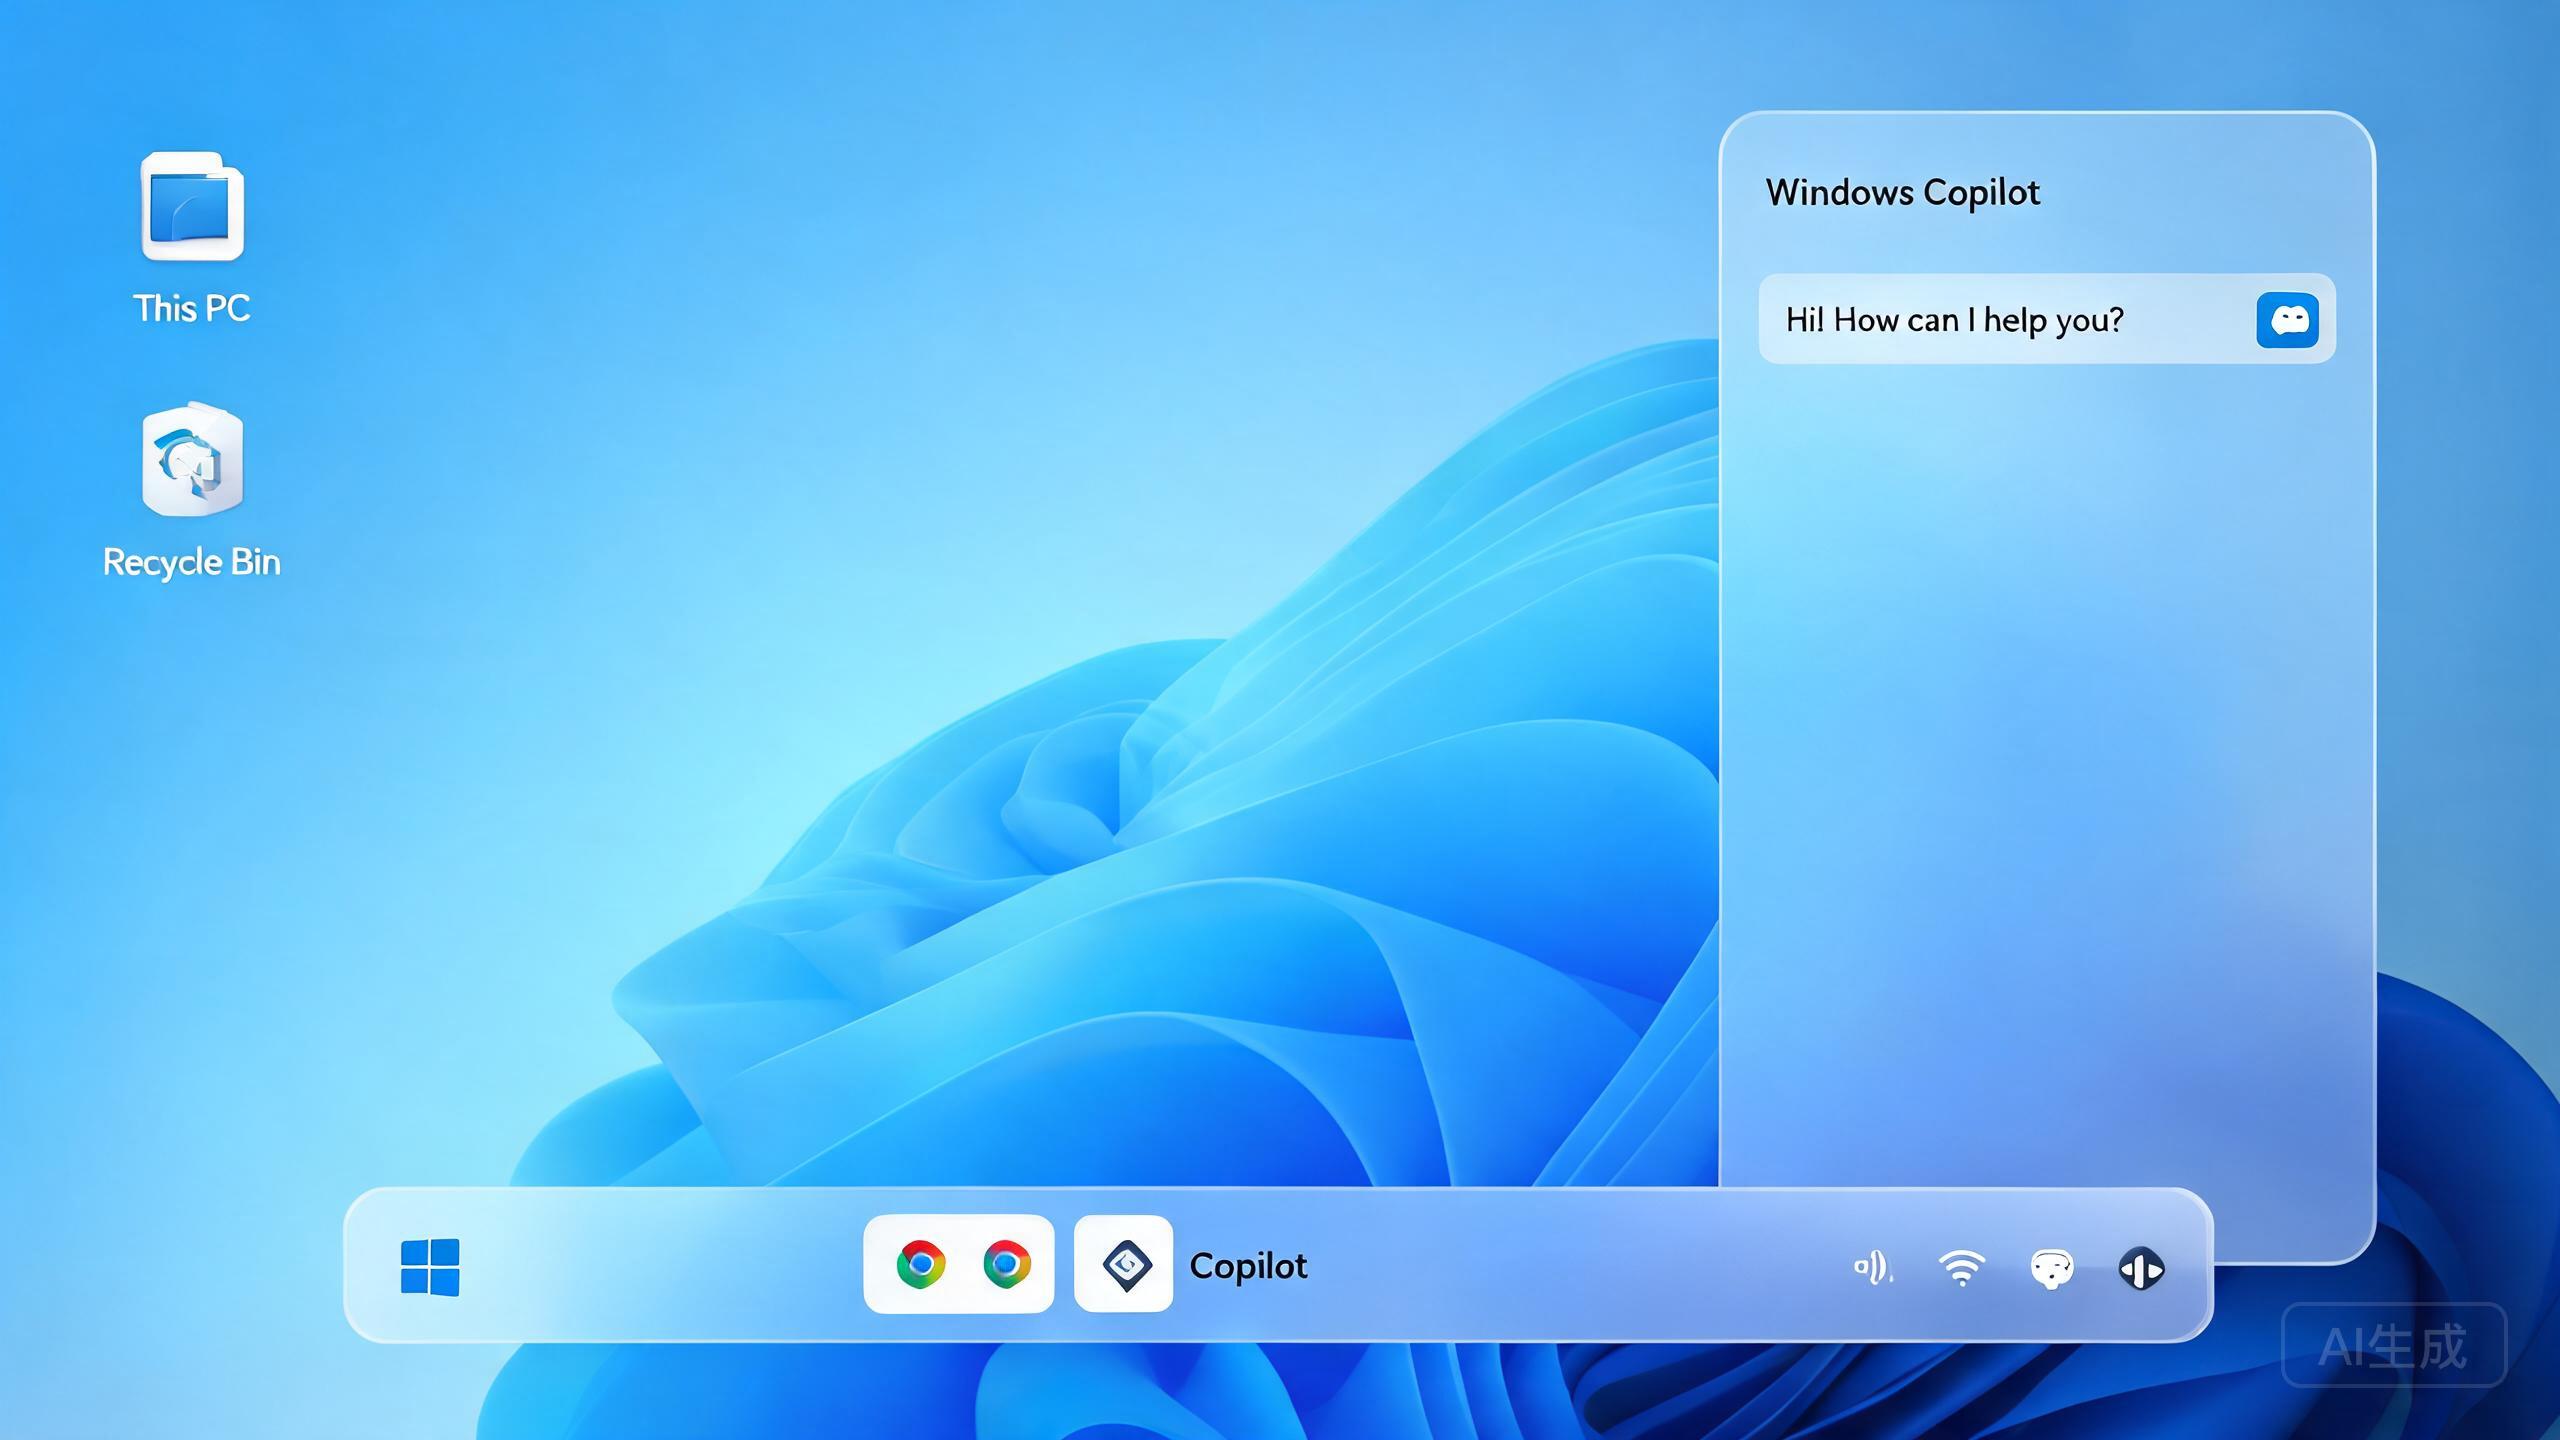Click the blue Copilot chat send icon
The height and width of the screenshot is (1440, 2560).
click(2288, 320)
